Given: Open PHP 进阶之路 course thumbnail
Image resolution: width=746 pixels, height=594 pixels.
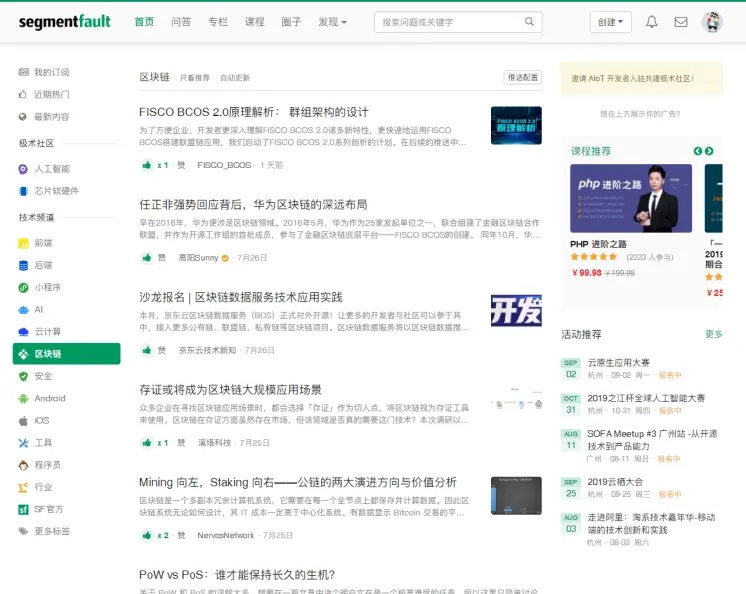Looking at the screenshot, I should click(x=631, y=198).
